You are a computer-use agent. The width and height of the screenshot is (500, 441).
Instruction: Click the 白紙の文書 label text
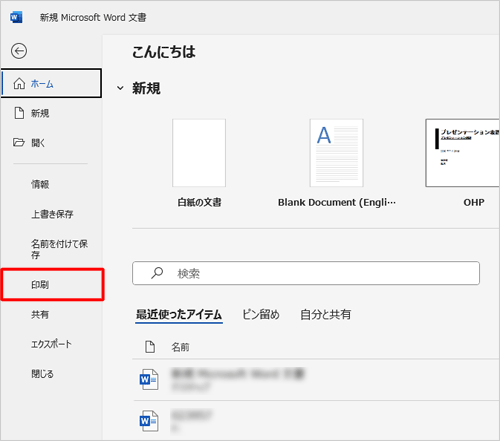[x=199, y=202]
